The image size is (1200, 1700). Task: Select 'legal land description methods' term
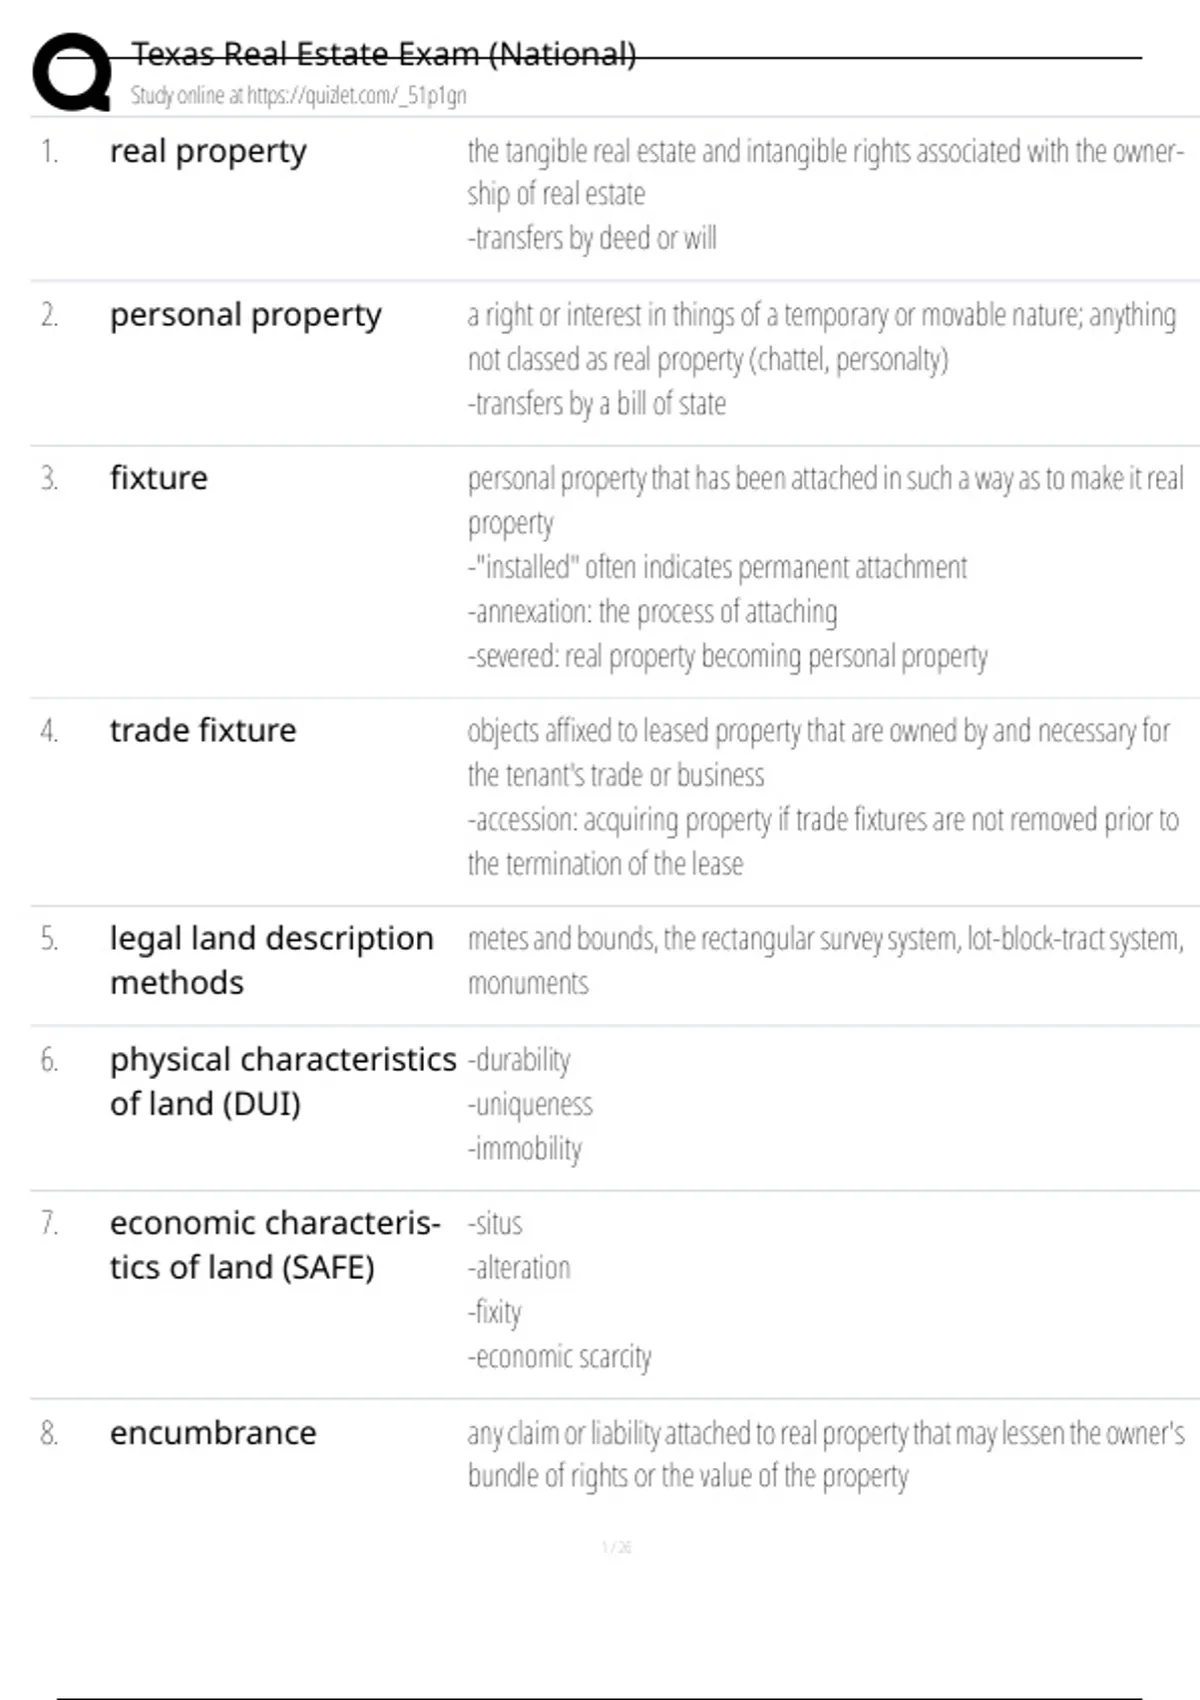coord(271,960)
